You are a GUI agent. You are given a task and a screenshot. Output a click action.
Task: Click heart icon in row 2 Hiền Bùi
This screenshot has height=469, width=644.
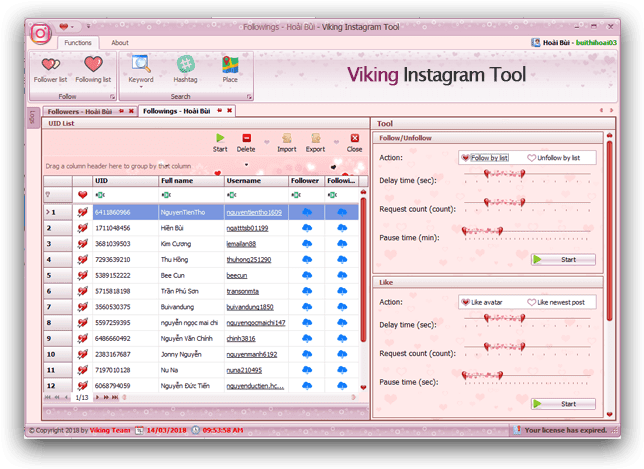coord(83,228)
